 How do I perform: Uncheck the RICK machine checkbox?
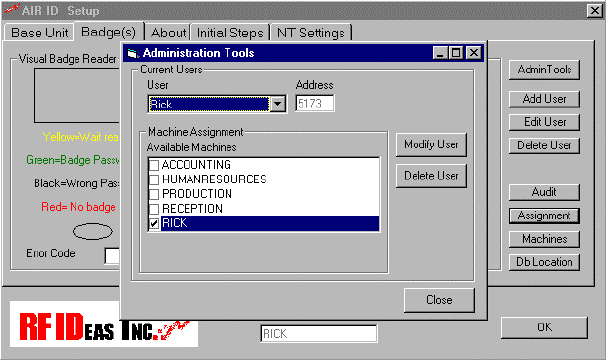pyautogui.click(x=154, y=223)
